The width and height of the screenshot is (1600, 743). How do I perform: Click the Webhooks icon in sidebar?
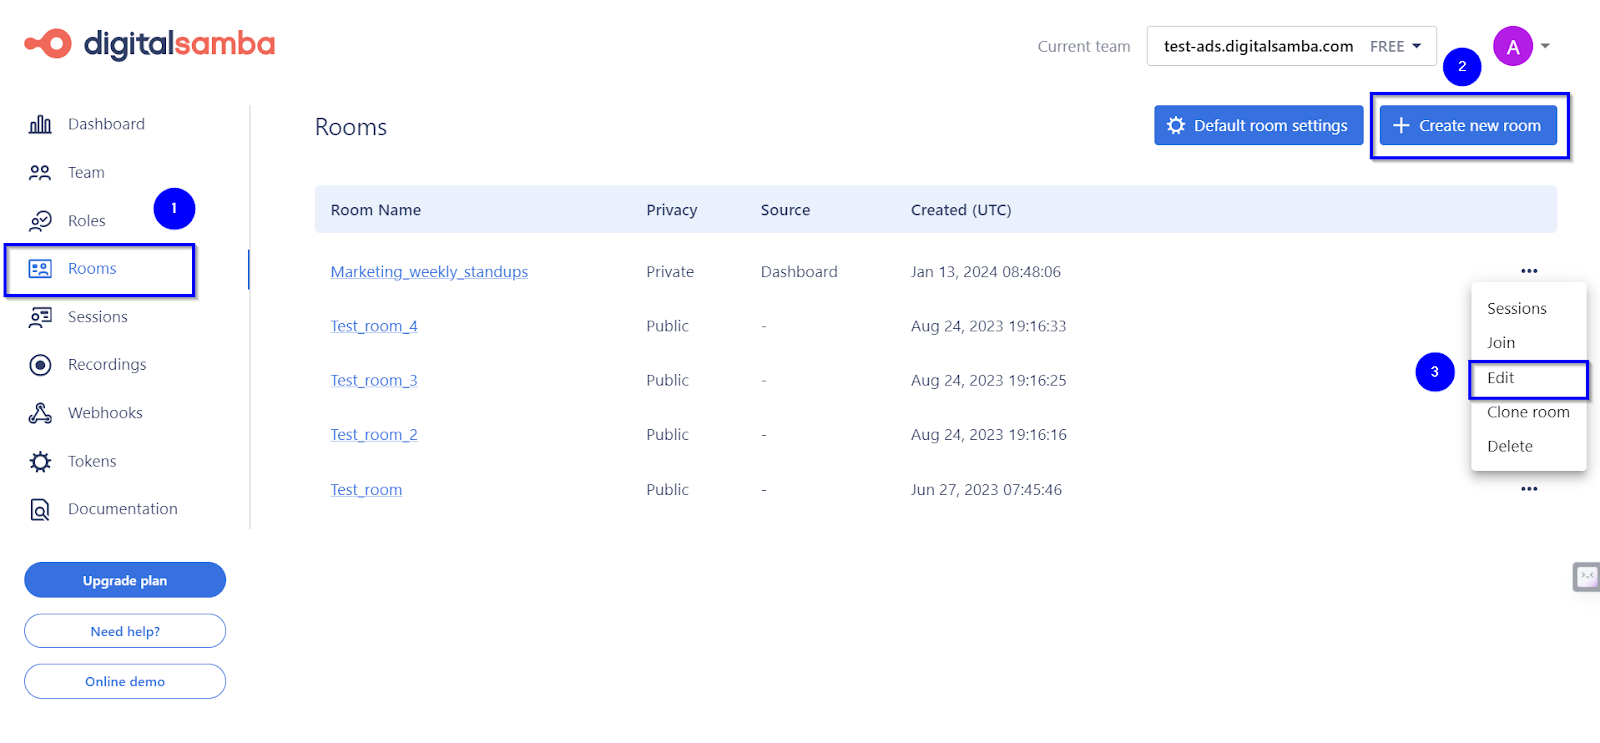point(40,413)
